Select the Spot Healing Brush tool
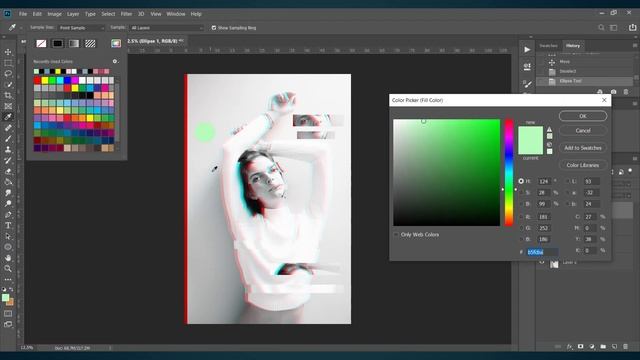The height and width of the screenshot is (360, 640). point(8,128)
